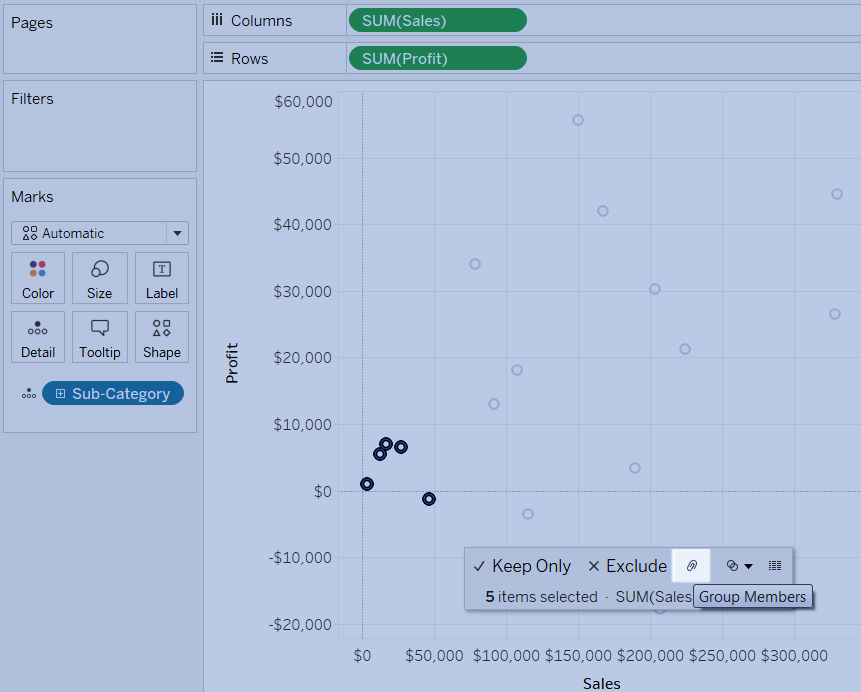Open the Tooltip marks card
Screen dimensions: 861x692
100,338
